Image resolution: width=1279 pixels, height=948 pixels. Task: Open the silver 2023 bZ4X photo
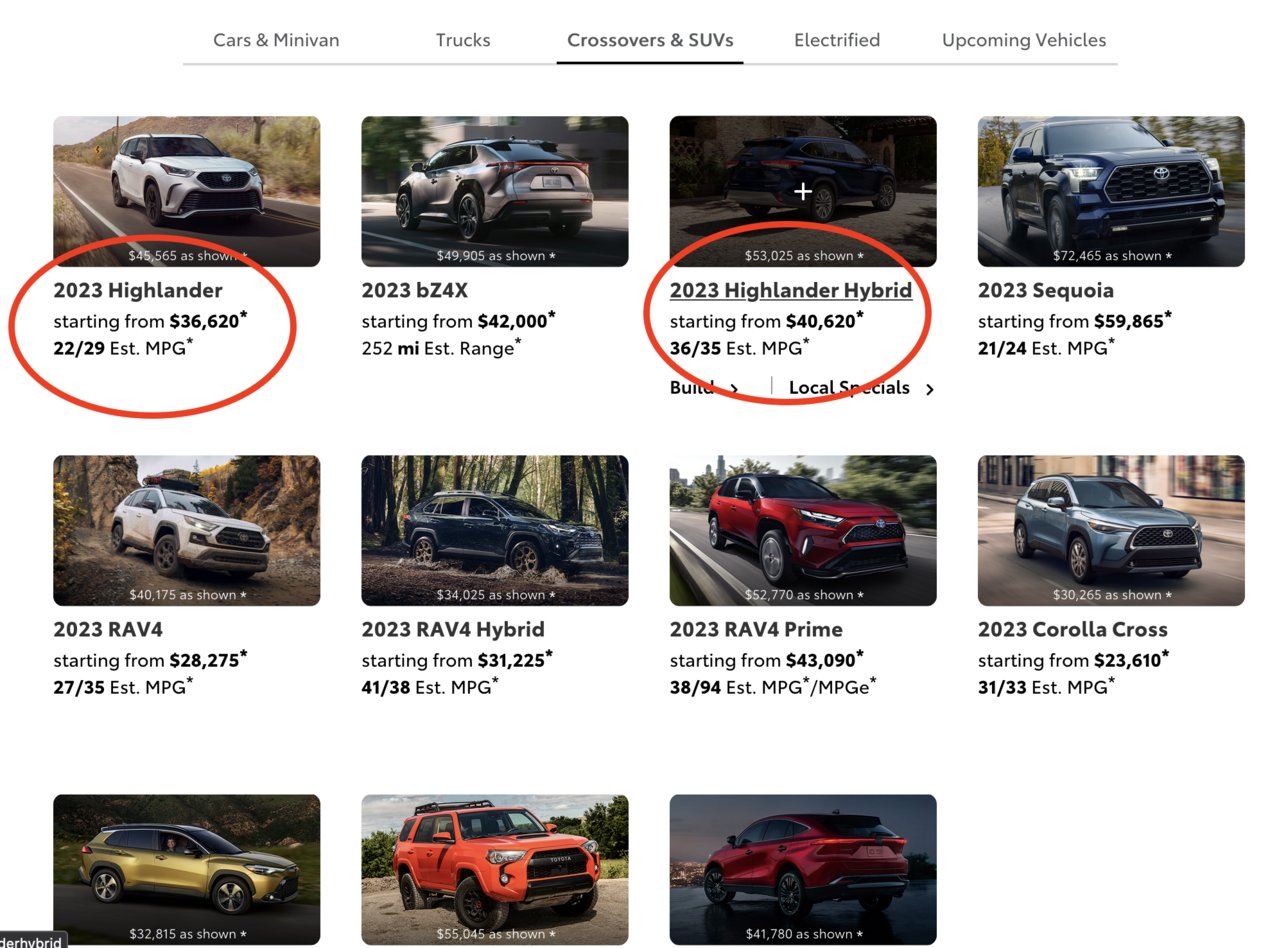click(495, 191)
